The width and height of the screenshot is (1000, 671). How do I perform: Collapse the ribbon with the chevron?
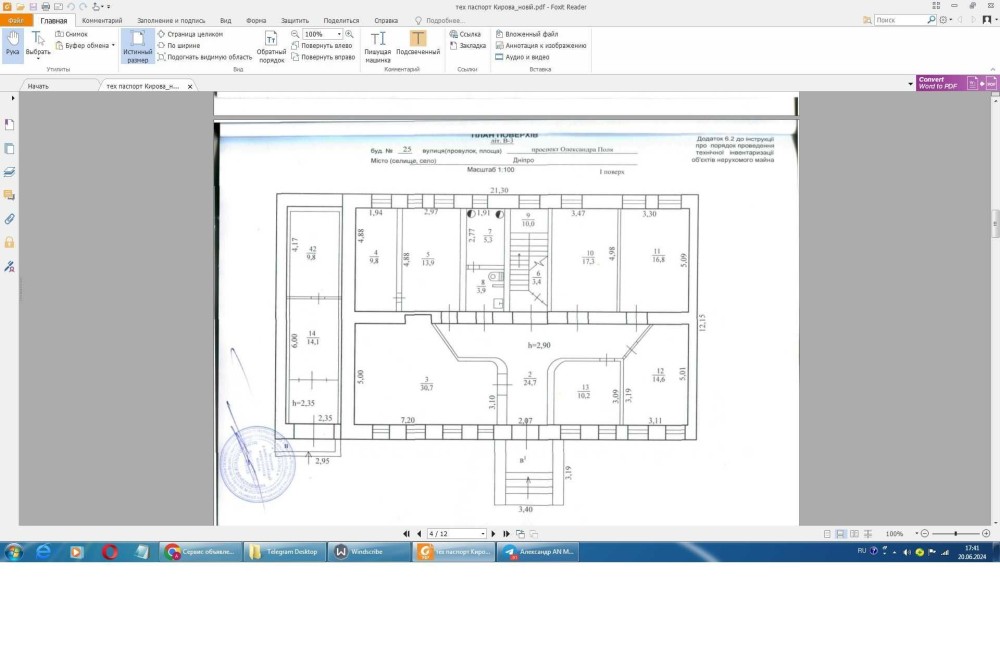point(992,69)
